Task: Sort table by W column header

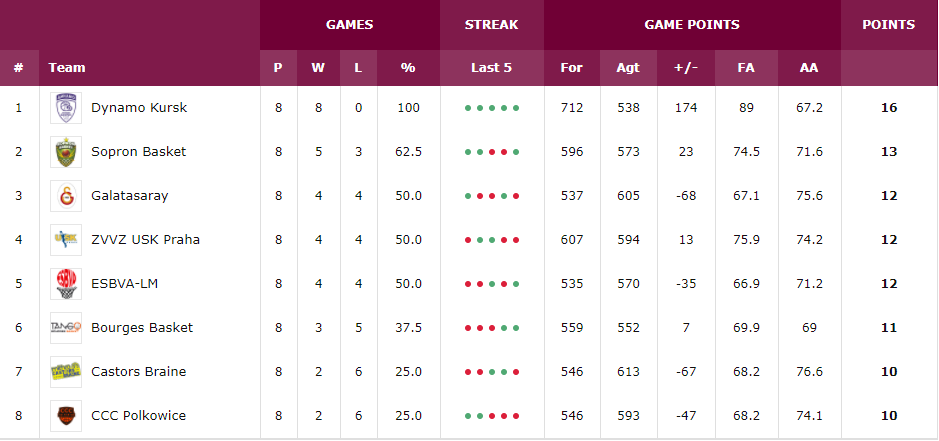Action: coord(318,68)
